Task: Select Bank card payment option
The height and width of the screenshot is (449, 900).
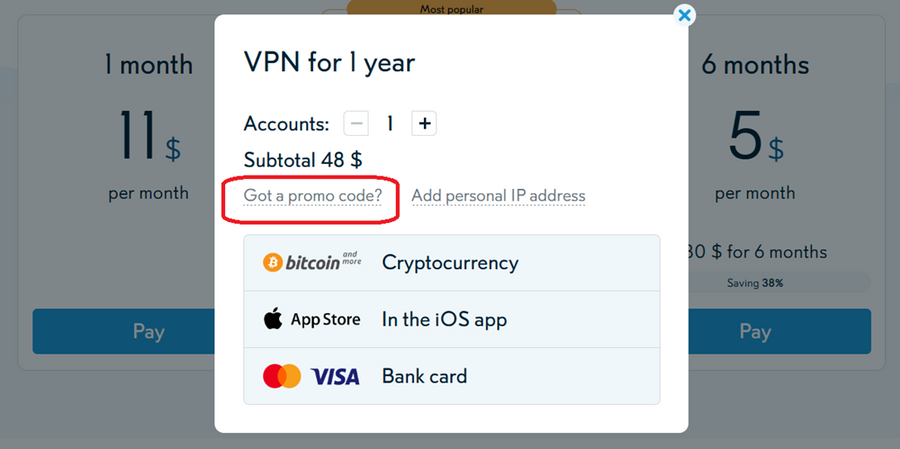Action: pos(424,377)
